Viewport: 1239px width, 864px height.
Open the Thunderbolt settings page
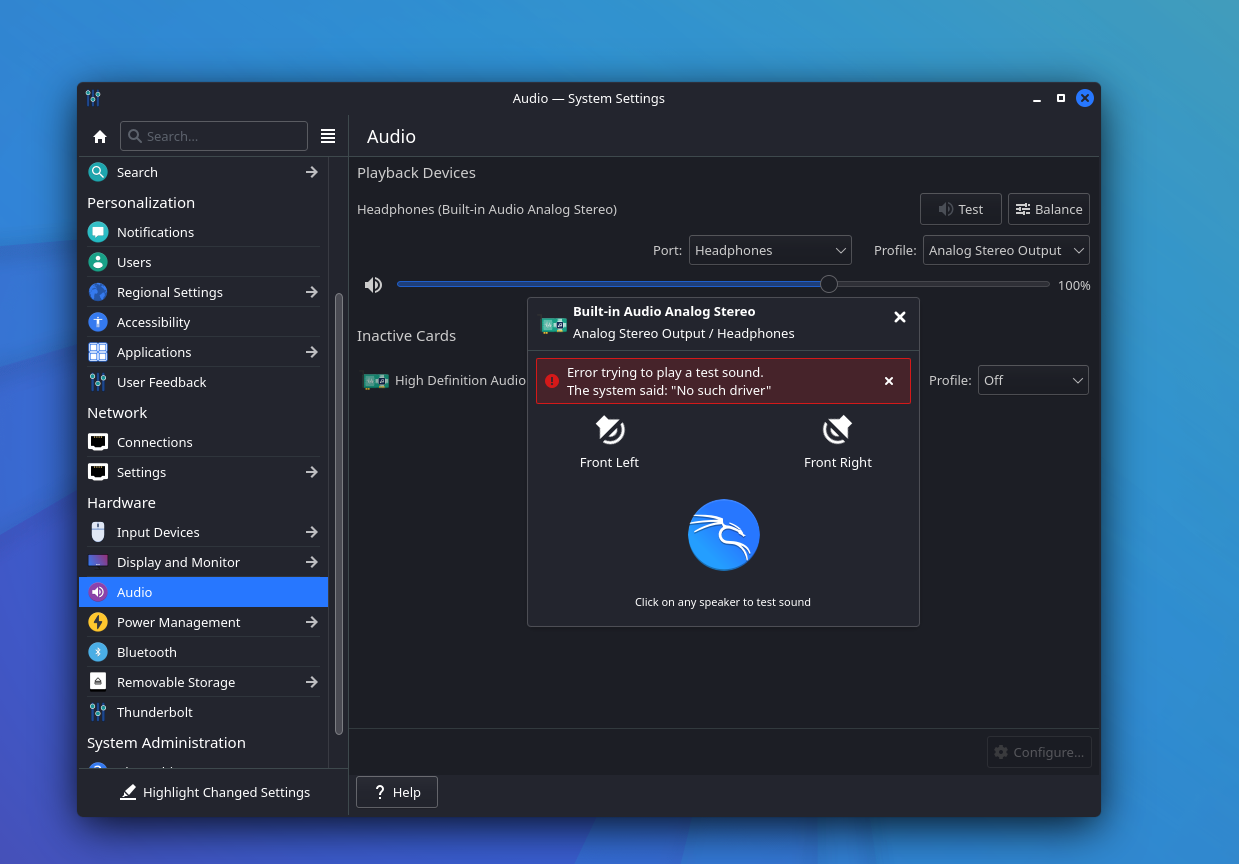[154, 712]
